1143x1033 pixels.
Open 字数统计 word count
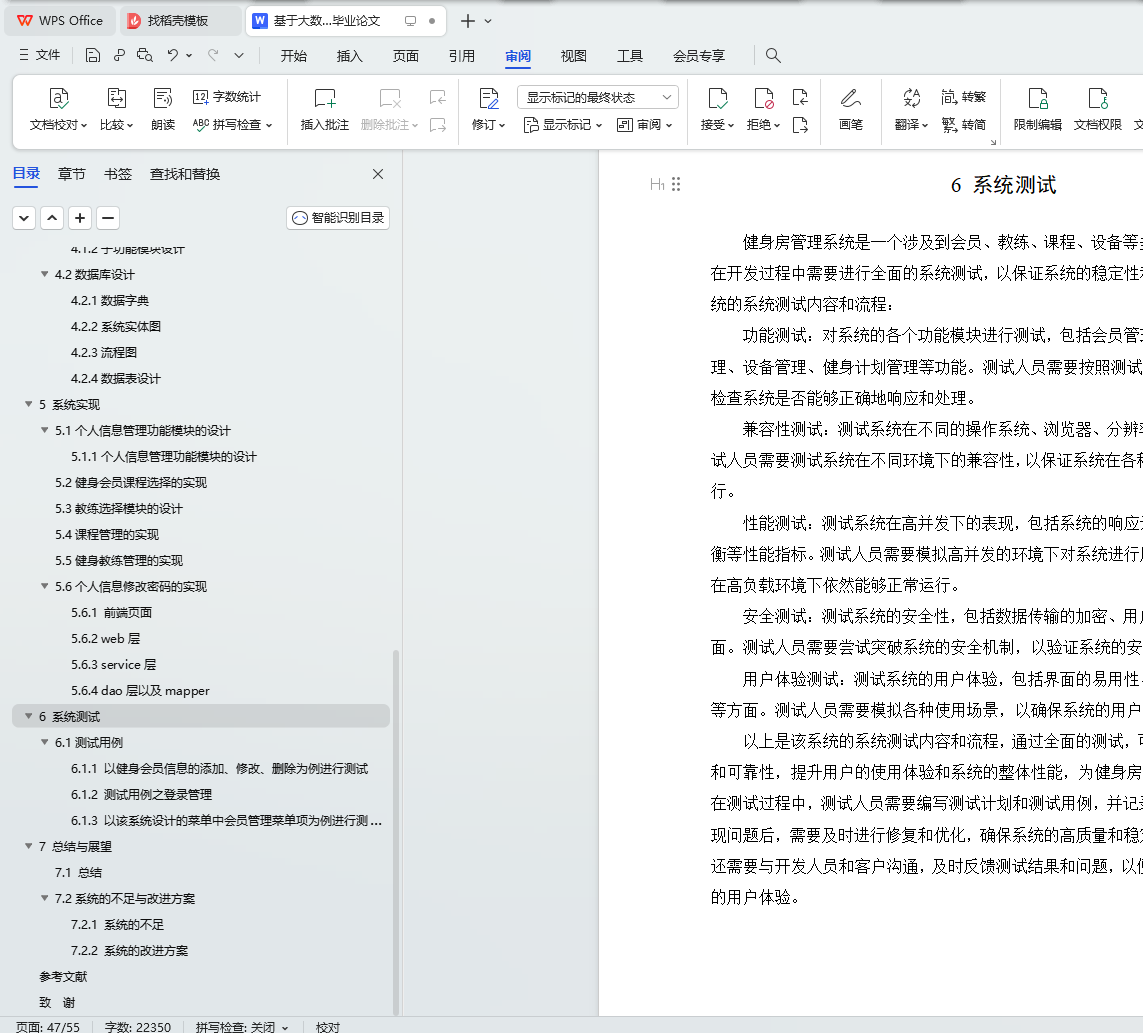[227, 97]
